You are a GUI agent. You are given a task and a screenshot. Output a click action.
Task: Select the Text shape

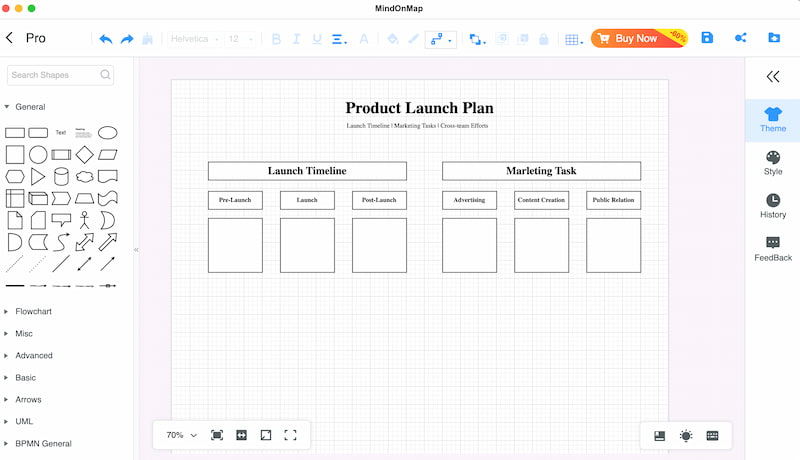tap(61, 133)
